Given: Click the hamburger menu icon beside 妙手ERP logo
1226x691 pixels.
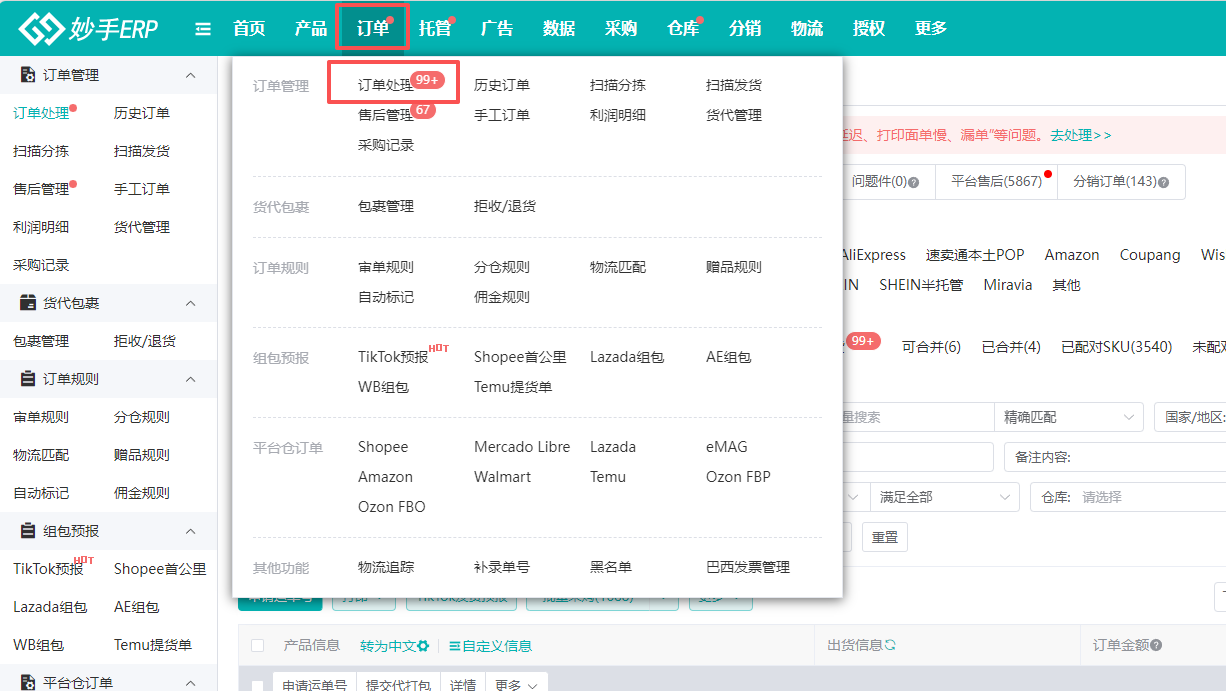Looking at the screenshot, I should [x=203, y=28].
